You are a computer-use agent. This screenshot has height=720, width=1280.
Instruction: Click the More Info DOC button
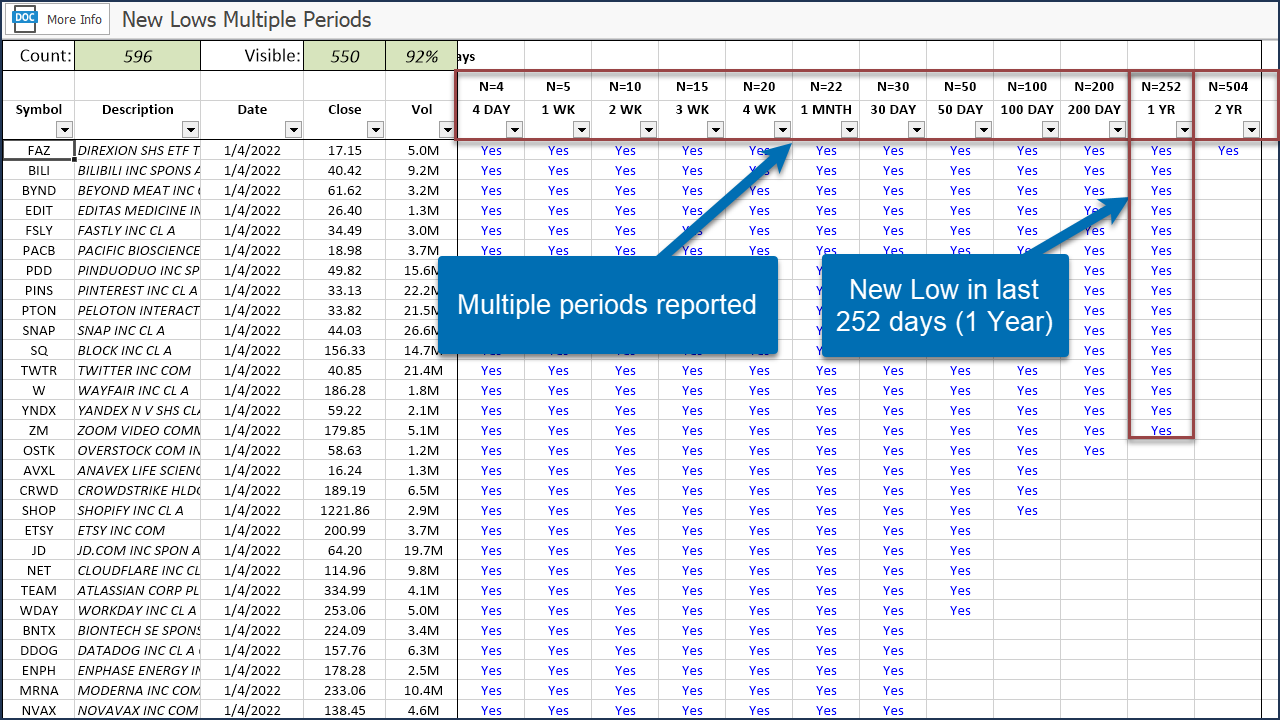pos(56,19)
